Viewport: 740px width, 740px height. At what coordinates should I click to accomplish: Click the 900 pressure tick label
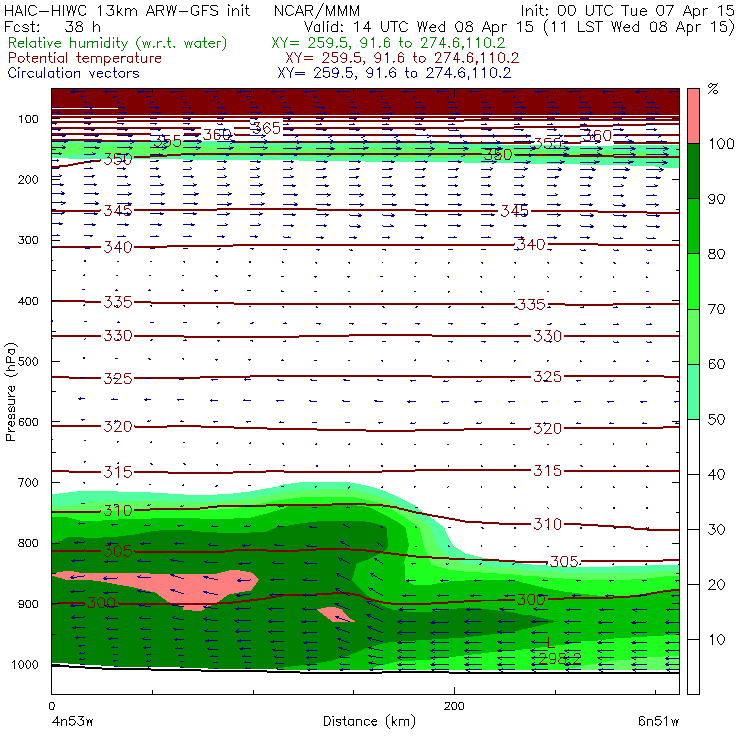click(28, 604)
